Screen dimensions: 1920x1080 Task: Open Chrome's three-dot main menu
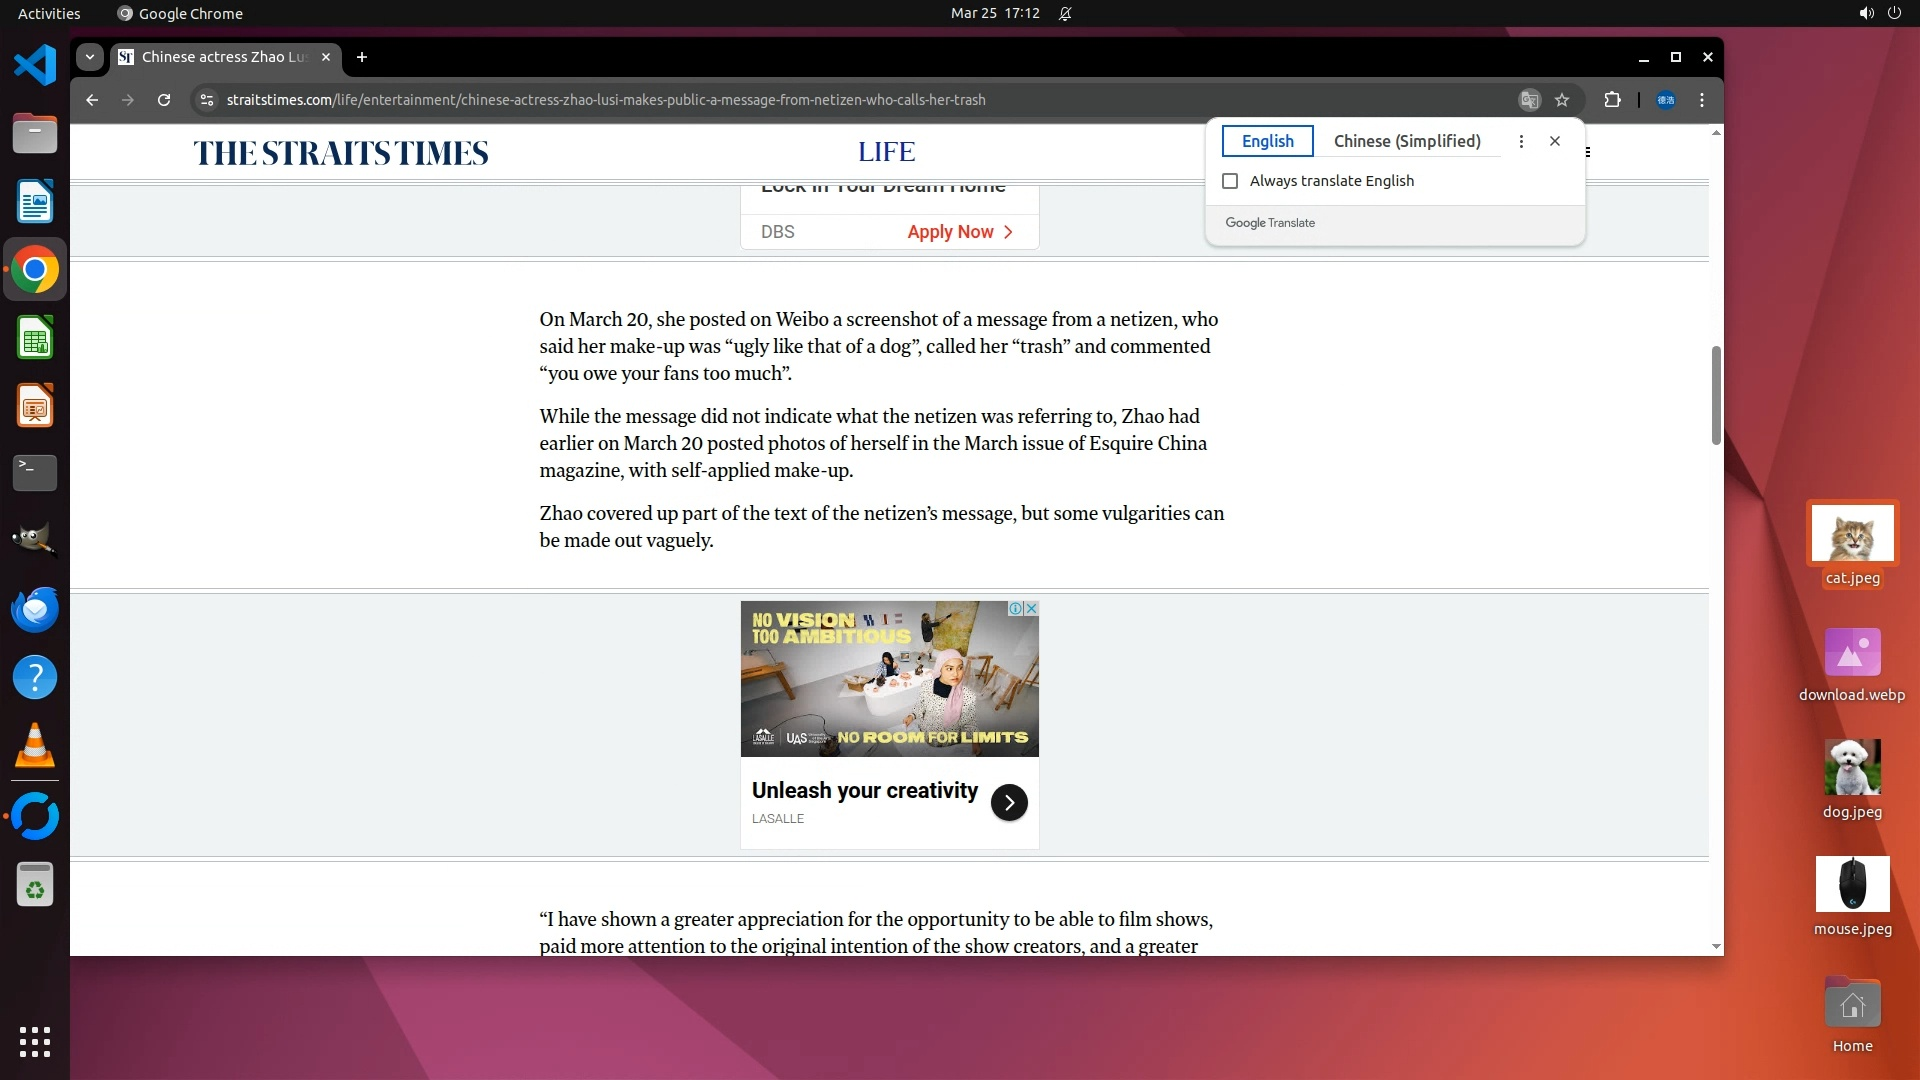pyautogui.click(x=1702, y=100)
